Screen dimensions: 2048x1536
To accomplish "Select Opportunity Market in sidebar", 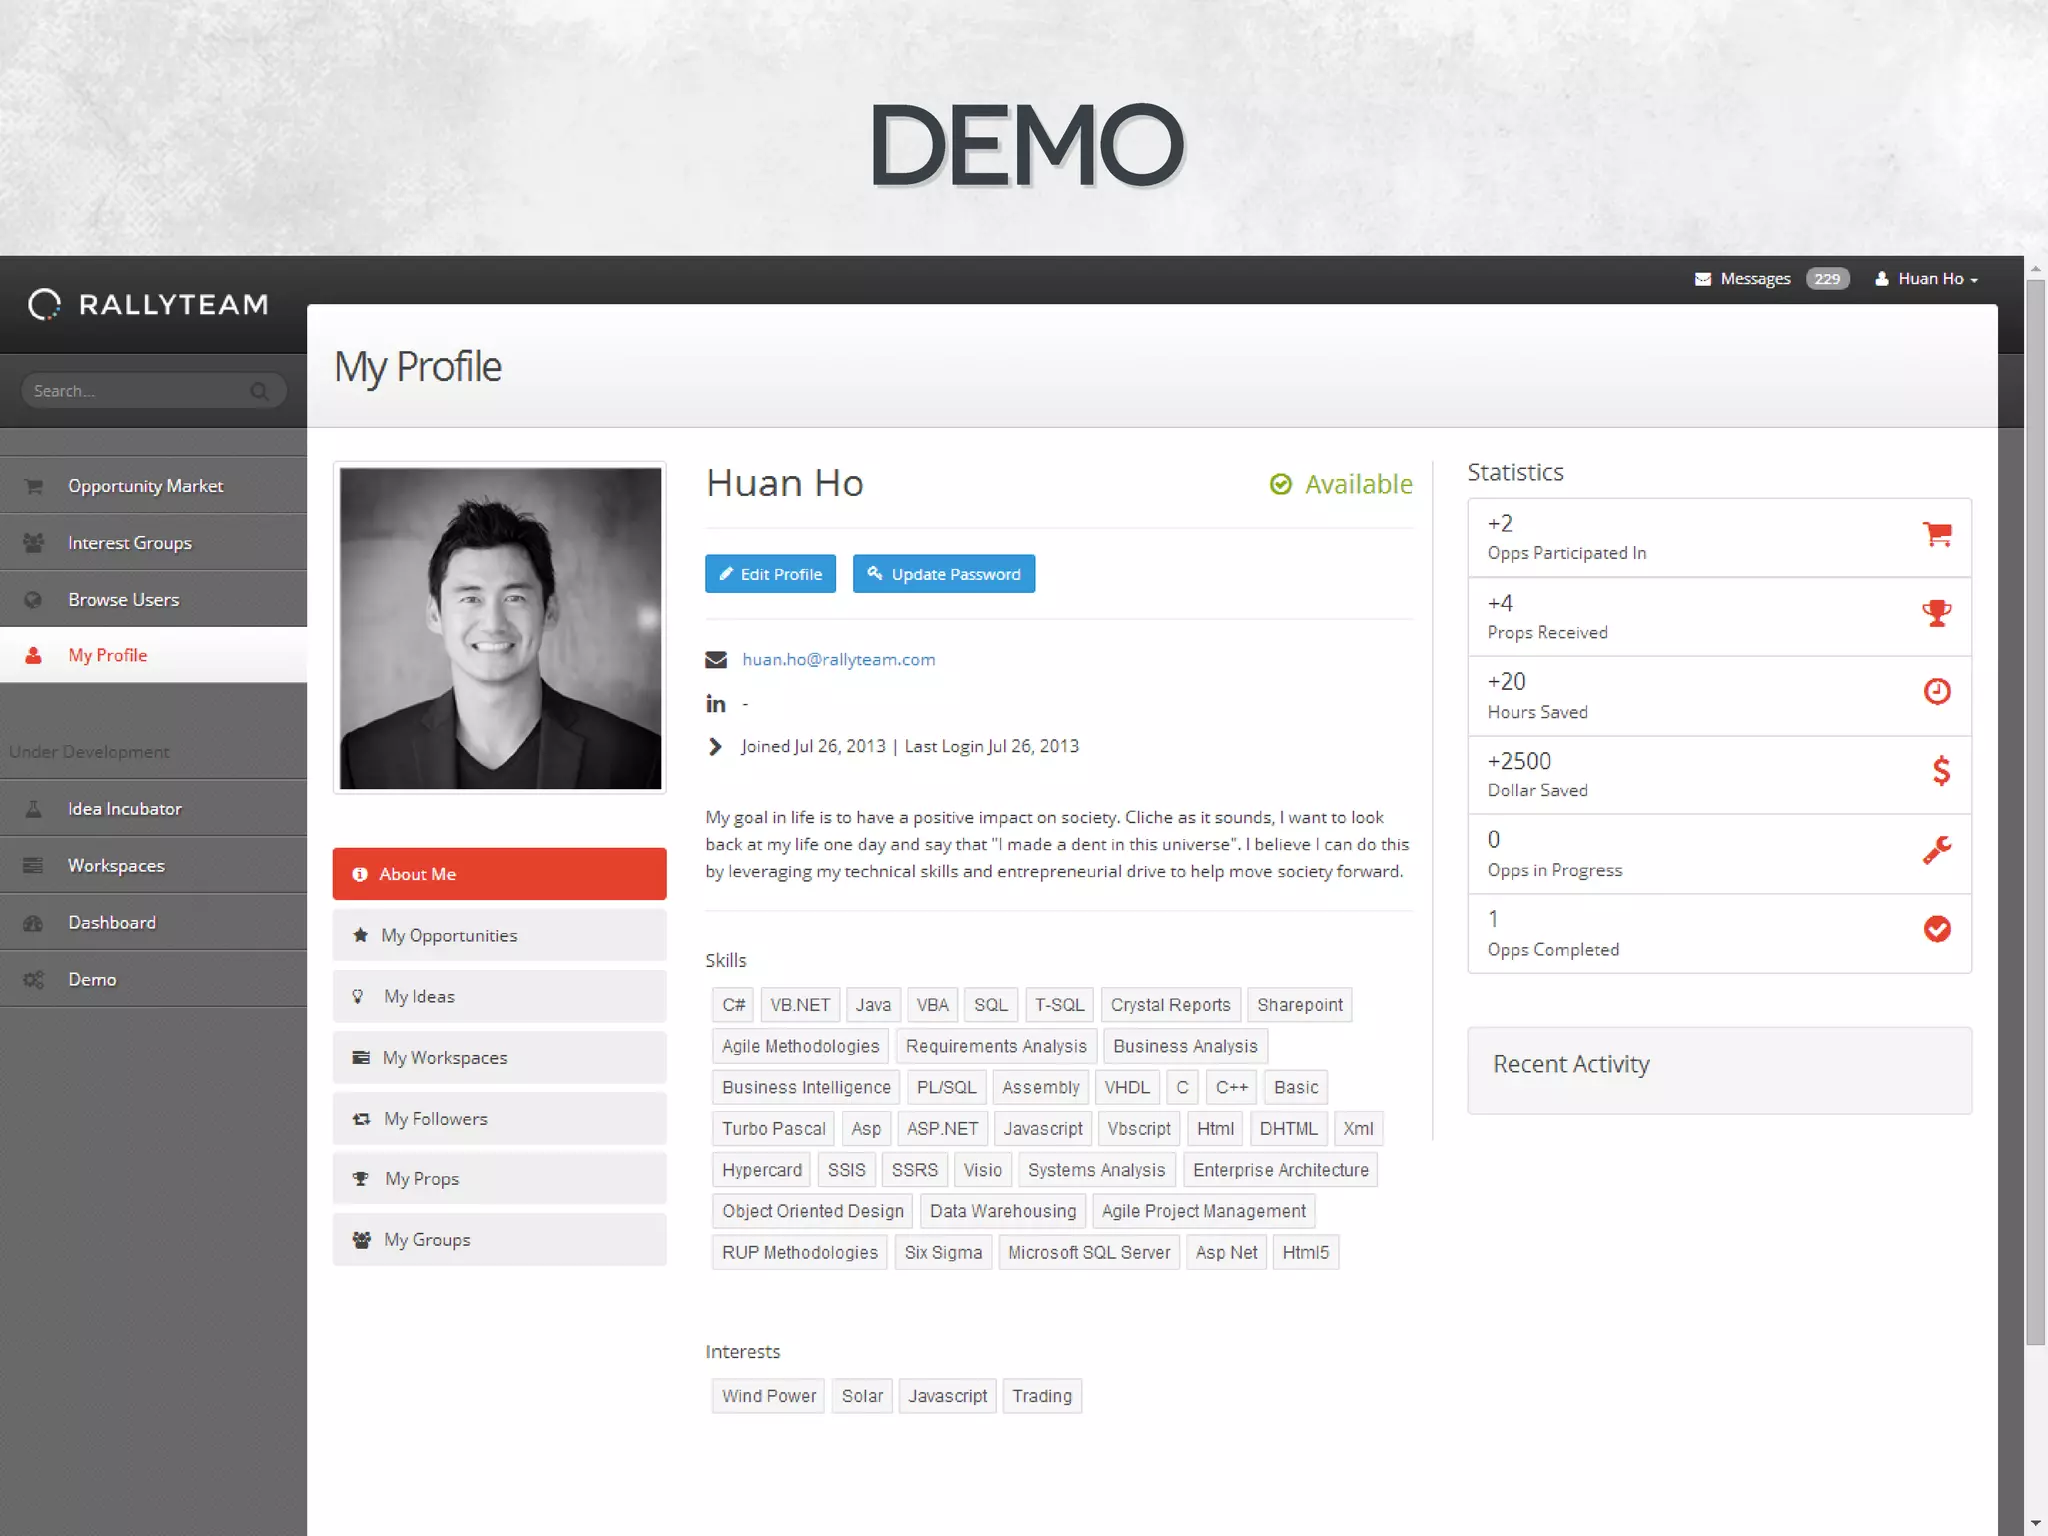I will click(145, 486).
